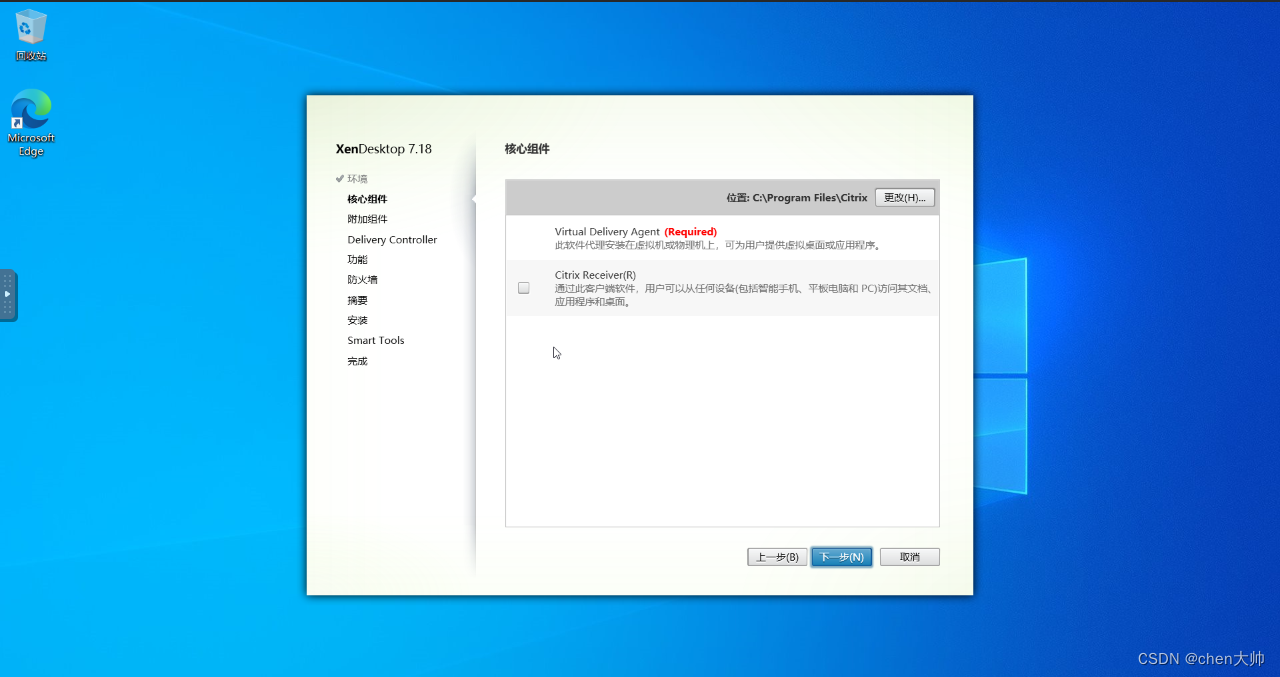Cancel the installer with 取消
Image resolution: width=1280 pixels, height=677 pixels.
coord(910,557)
